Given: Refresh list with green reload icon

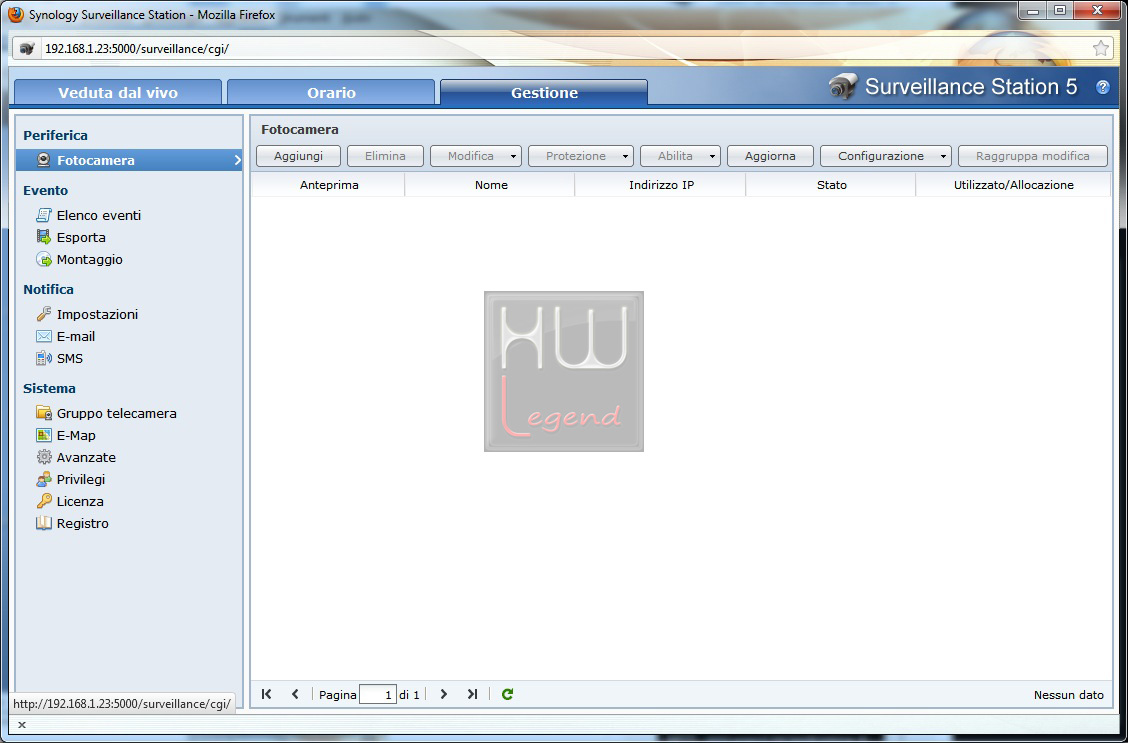Looking at the screenshot, I should 507,694.
